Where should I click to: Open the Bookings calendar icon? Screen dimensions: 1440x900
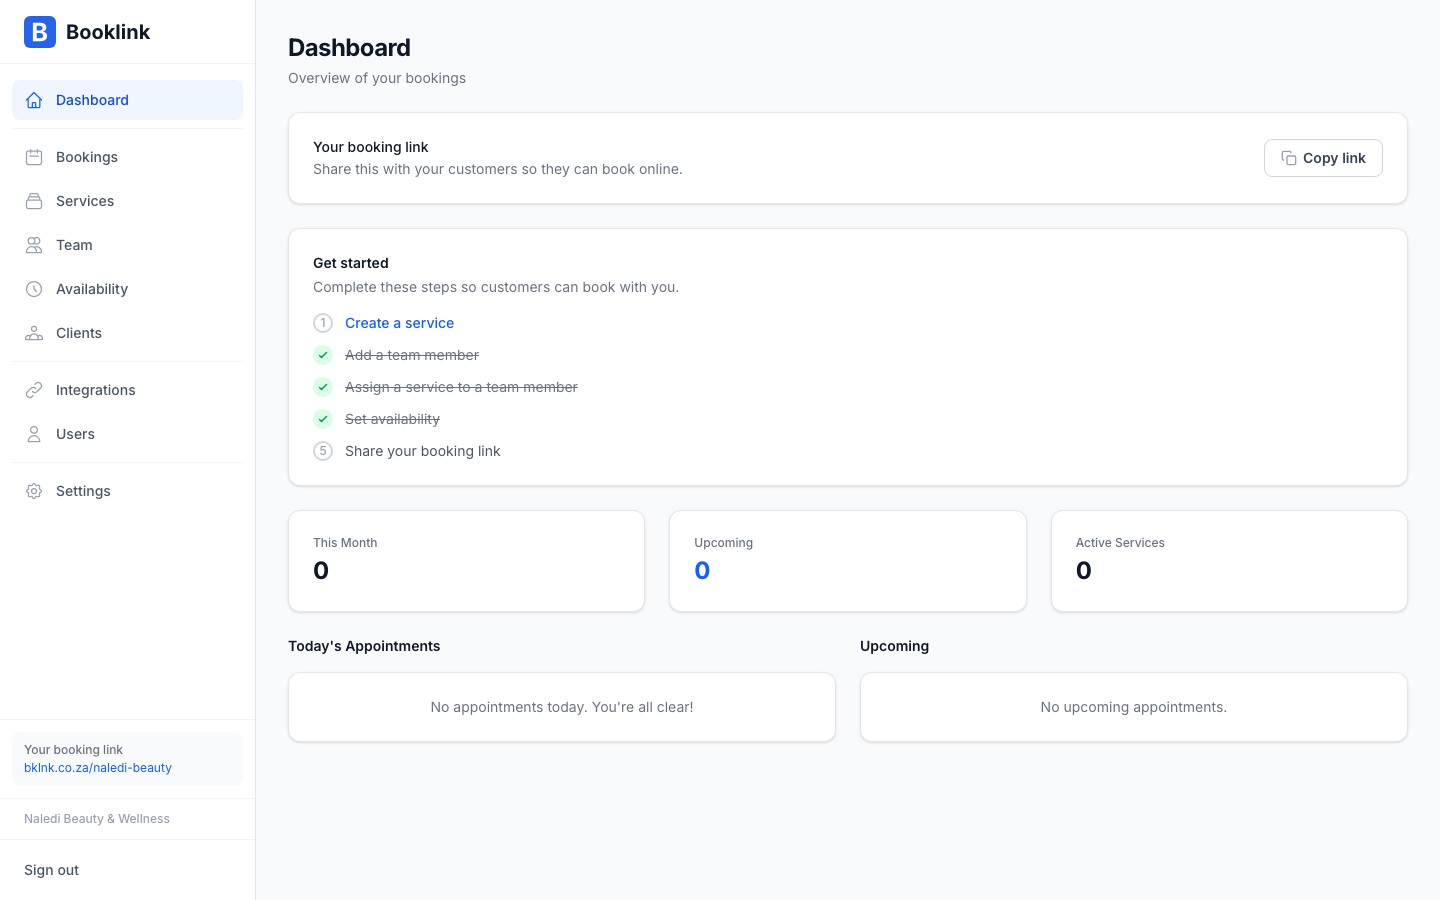[x=34, y=157]
